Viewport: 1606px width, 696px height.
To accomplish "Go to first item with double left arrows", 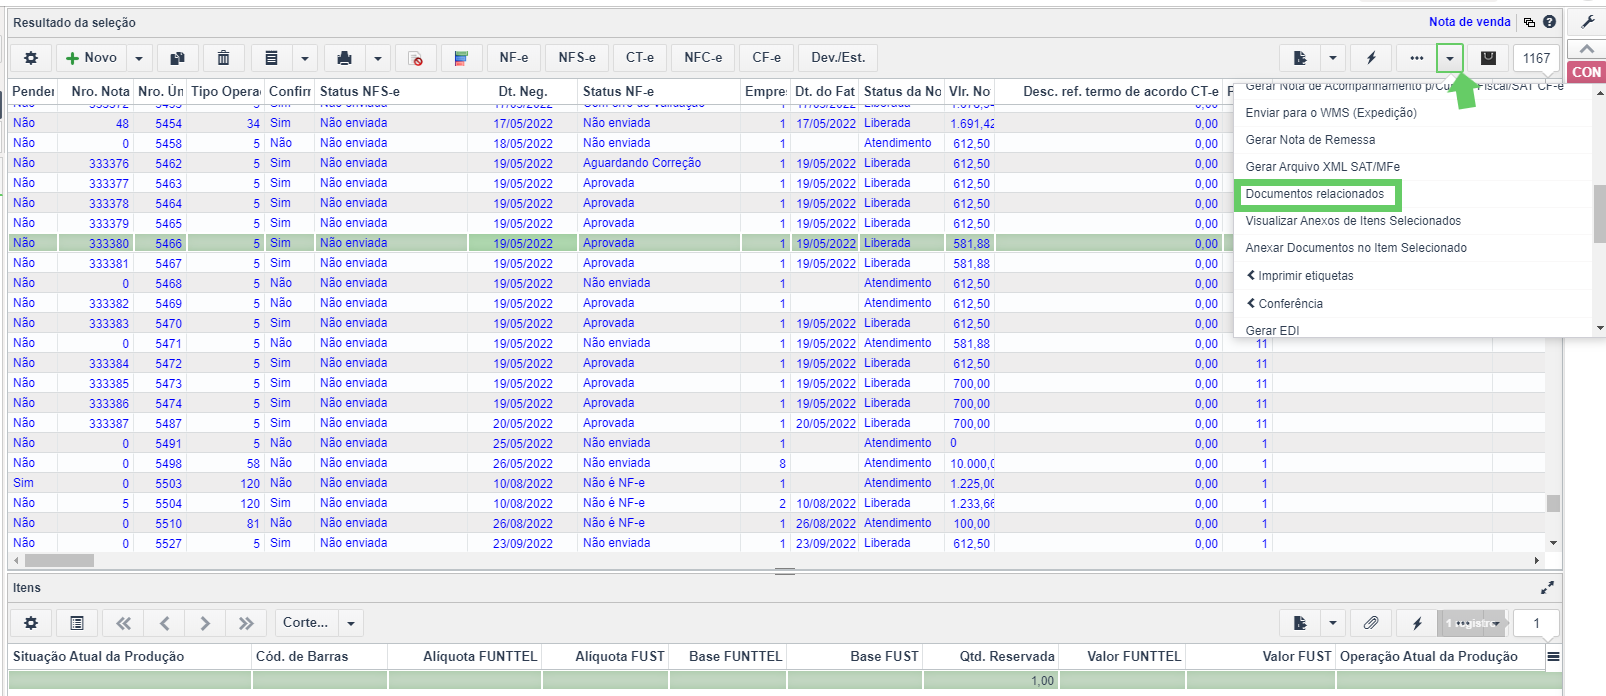I will 123,623.
